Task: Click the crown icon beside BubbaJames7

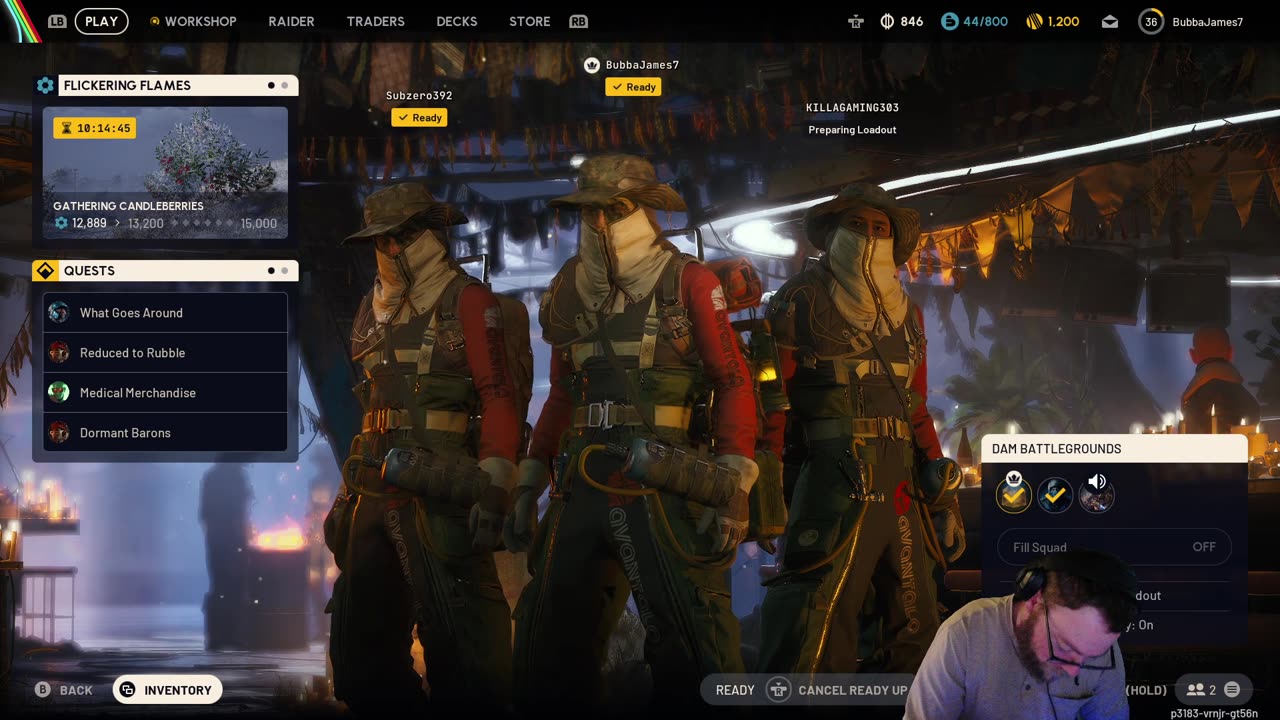Action: coord(591,65)
